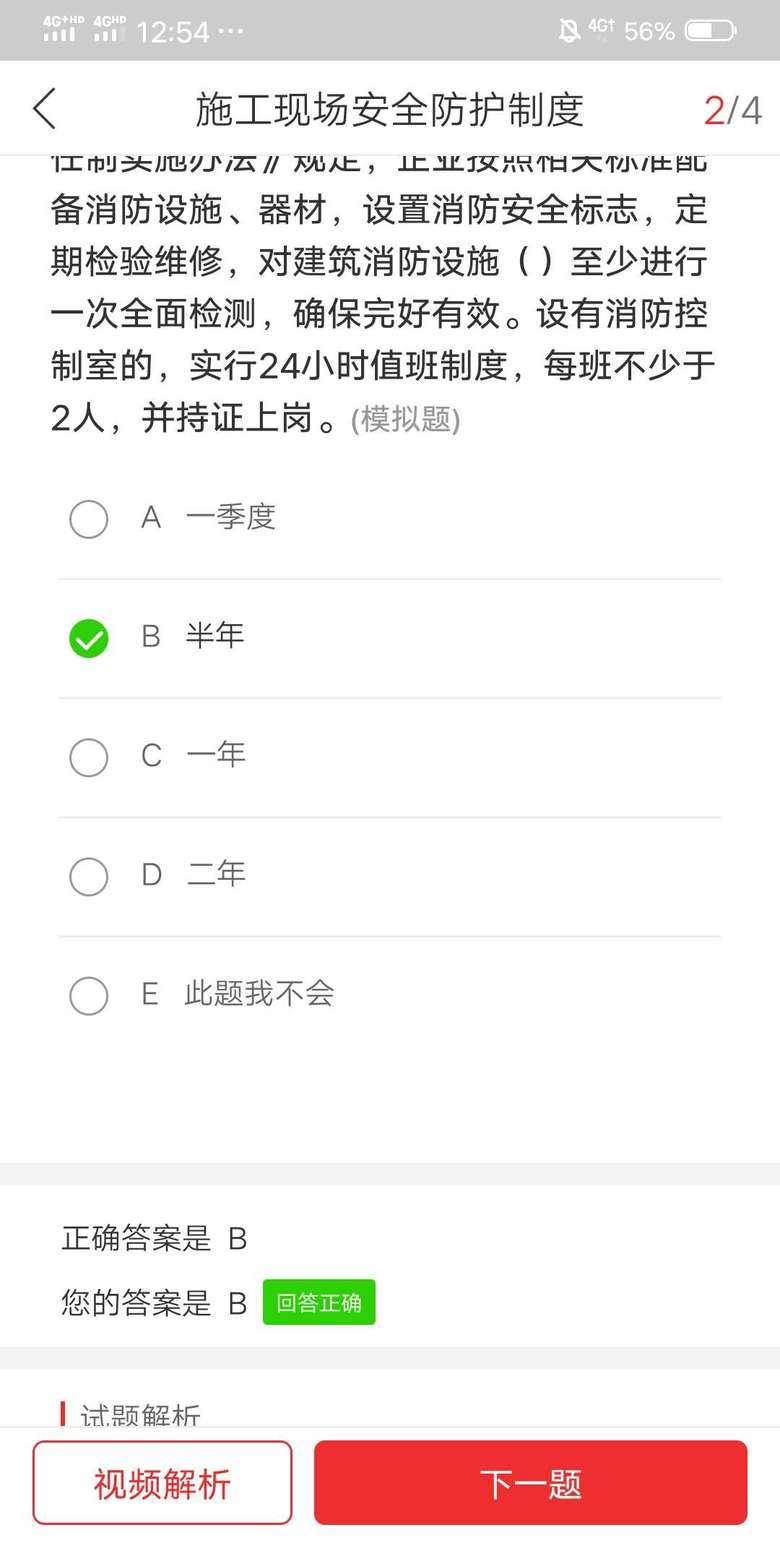Viewport: 780px width, 1556px height.
Task: Select option E 此题我不会
Action: (x=89, y=995)
